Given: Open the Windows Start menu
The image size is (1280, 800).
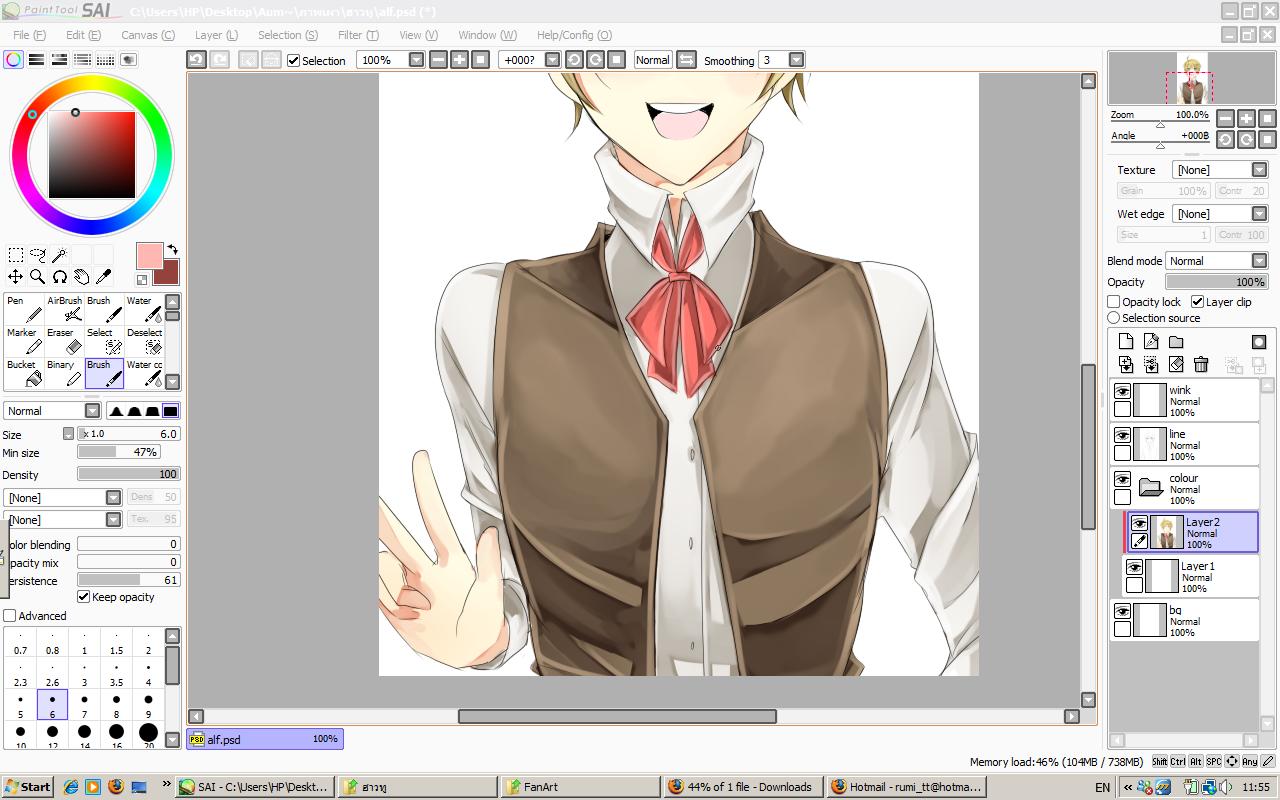Looking at the screenshot, I should (x=27, y=787).
